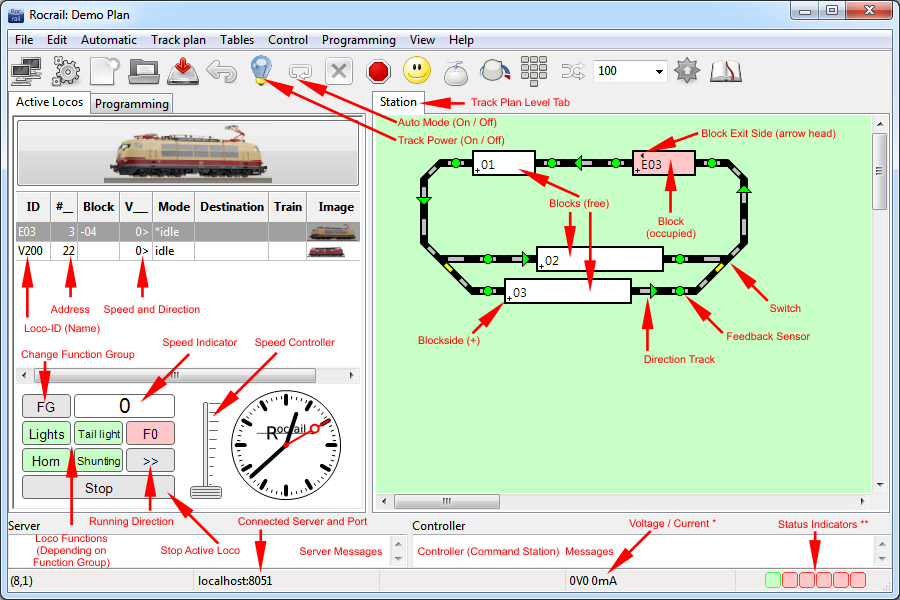
Task: Select the V200 loco row
Action: click(30, 251)
